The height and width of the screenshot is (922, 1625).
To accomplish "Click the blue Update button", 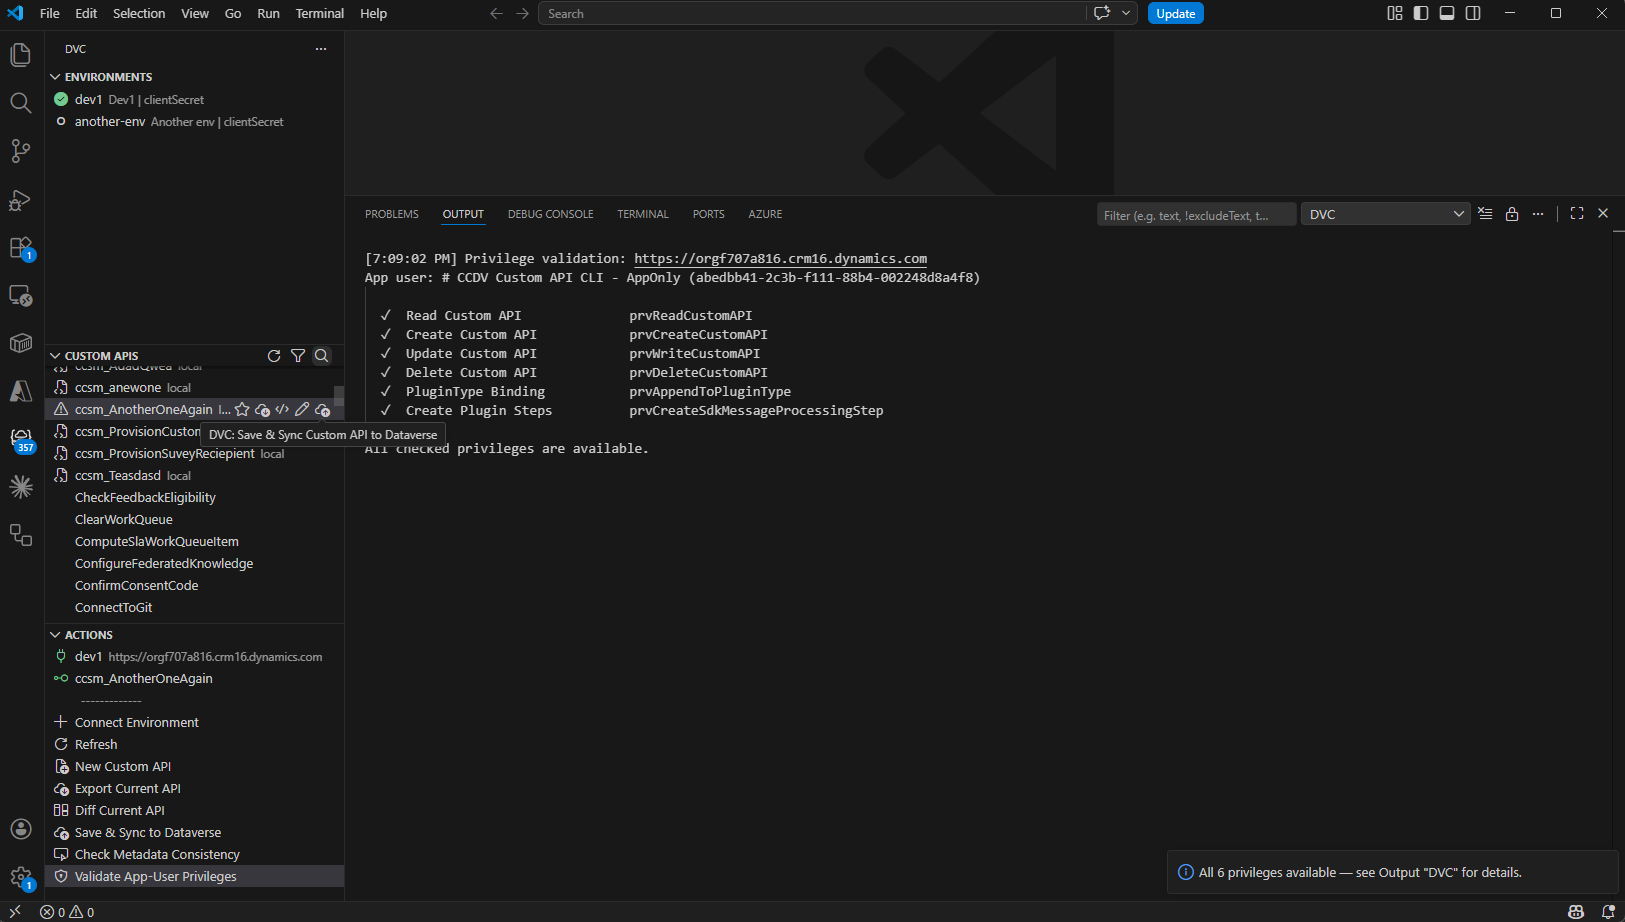I will click(1176, 14).
